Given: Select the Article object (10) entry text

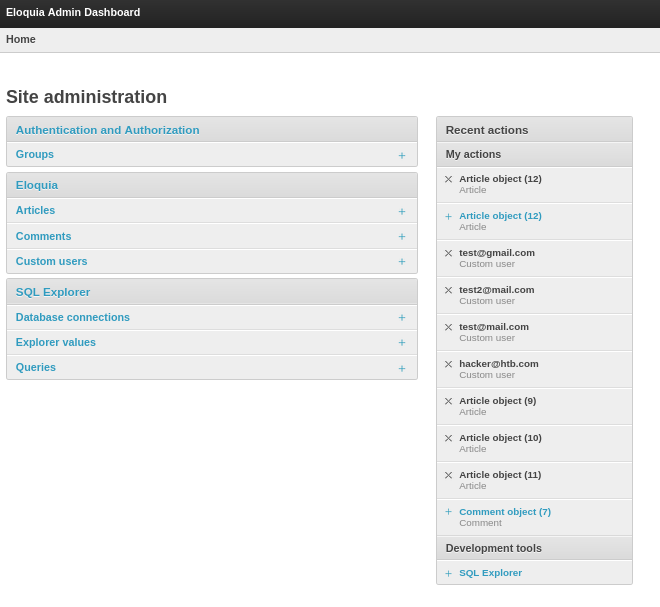Looking at the screenshot, I should tap(500, 438).
